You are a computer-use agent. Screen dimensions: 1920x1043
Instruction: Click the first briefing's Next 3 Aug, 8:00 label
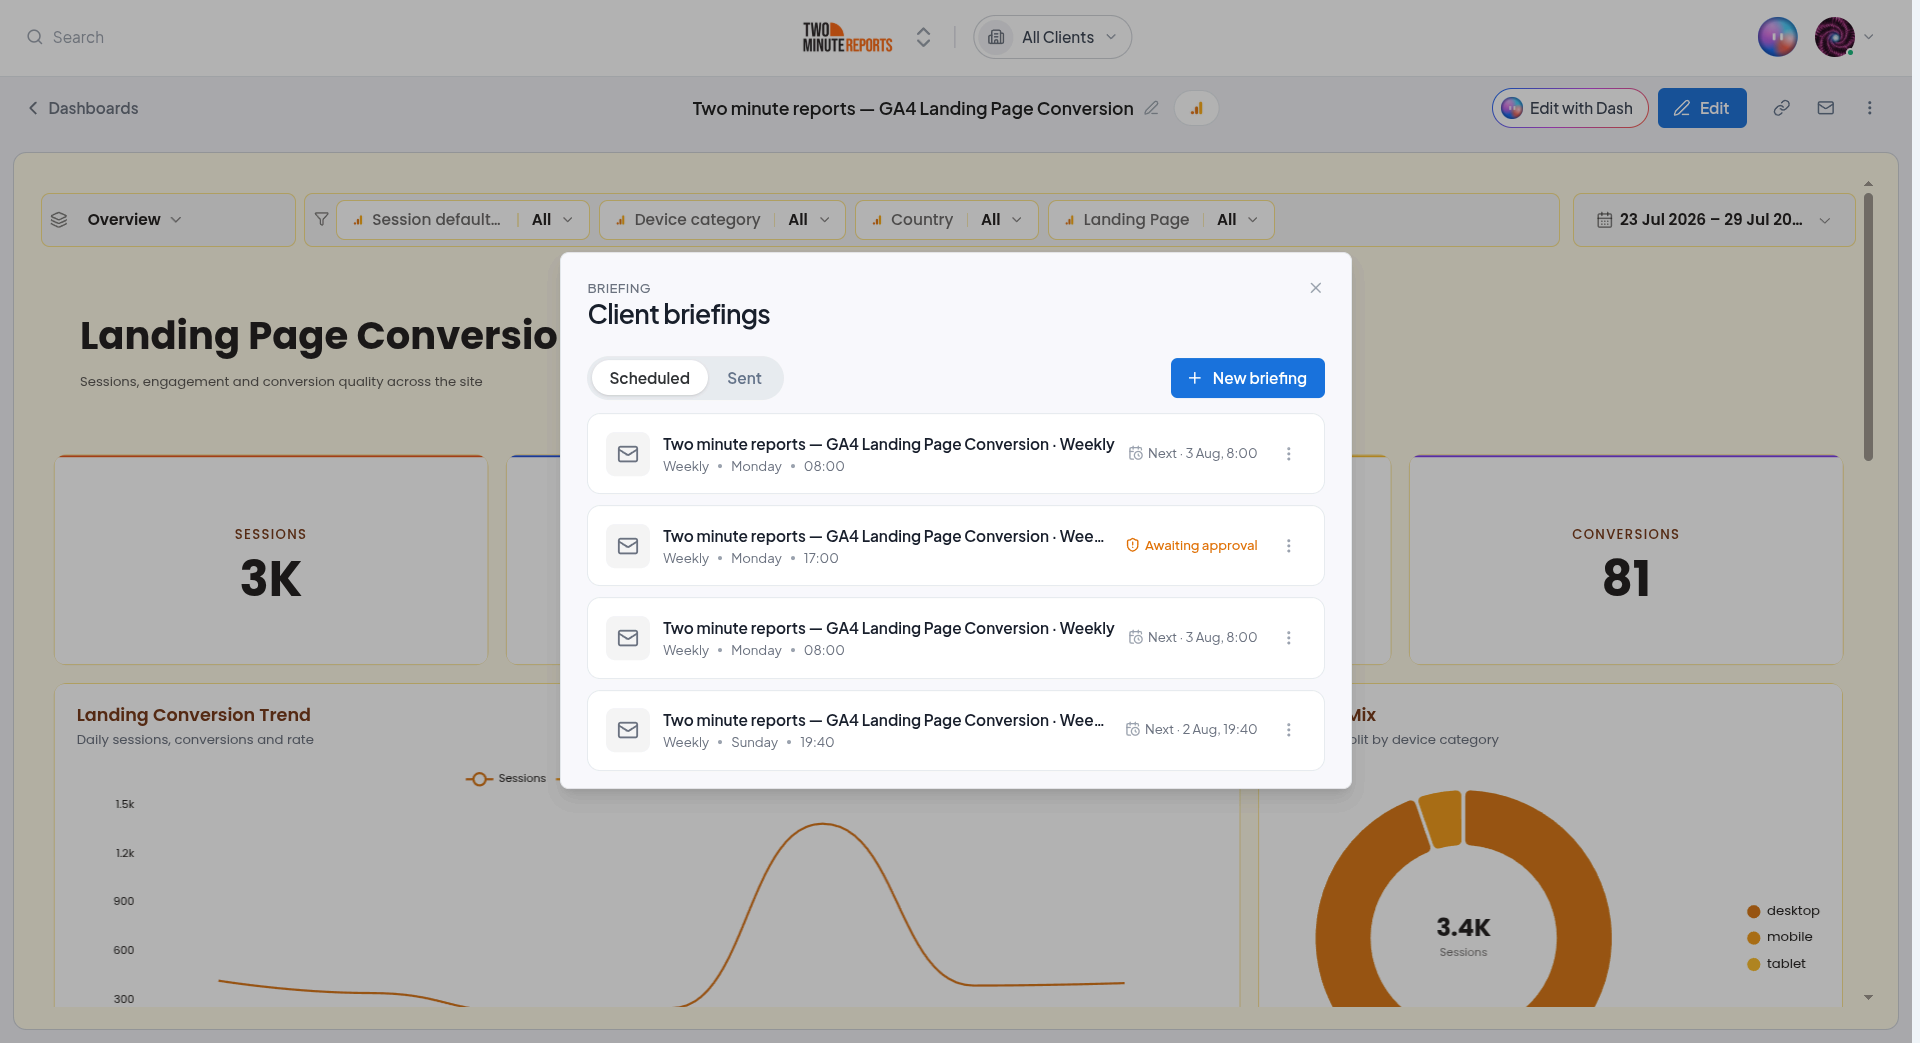(x=1193, y=454)
